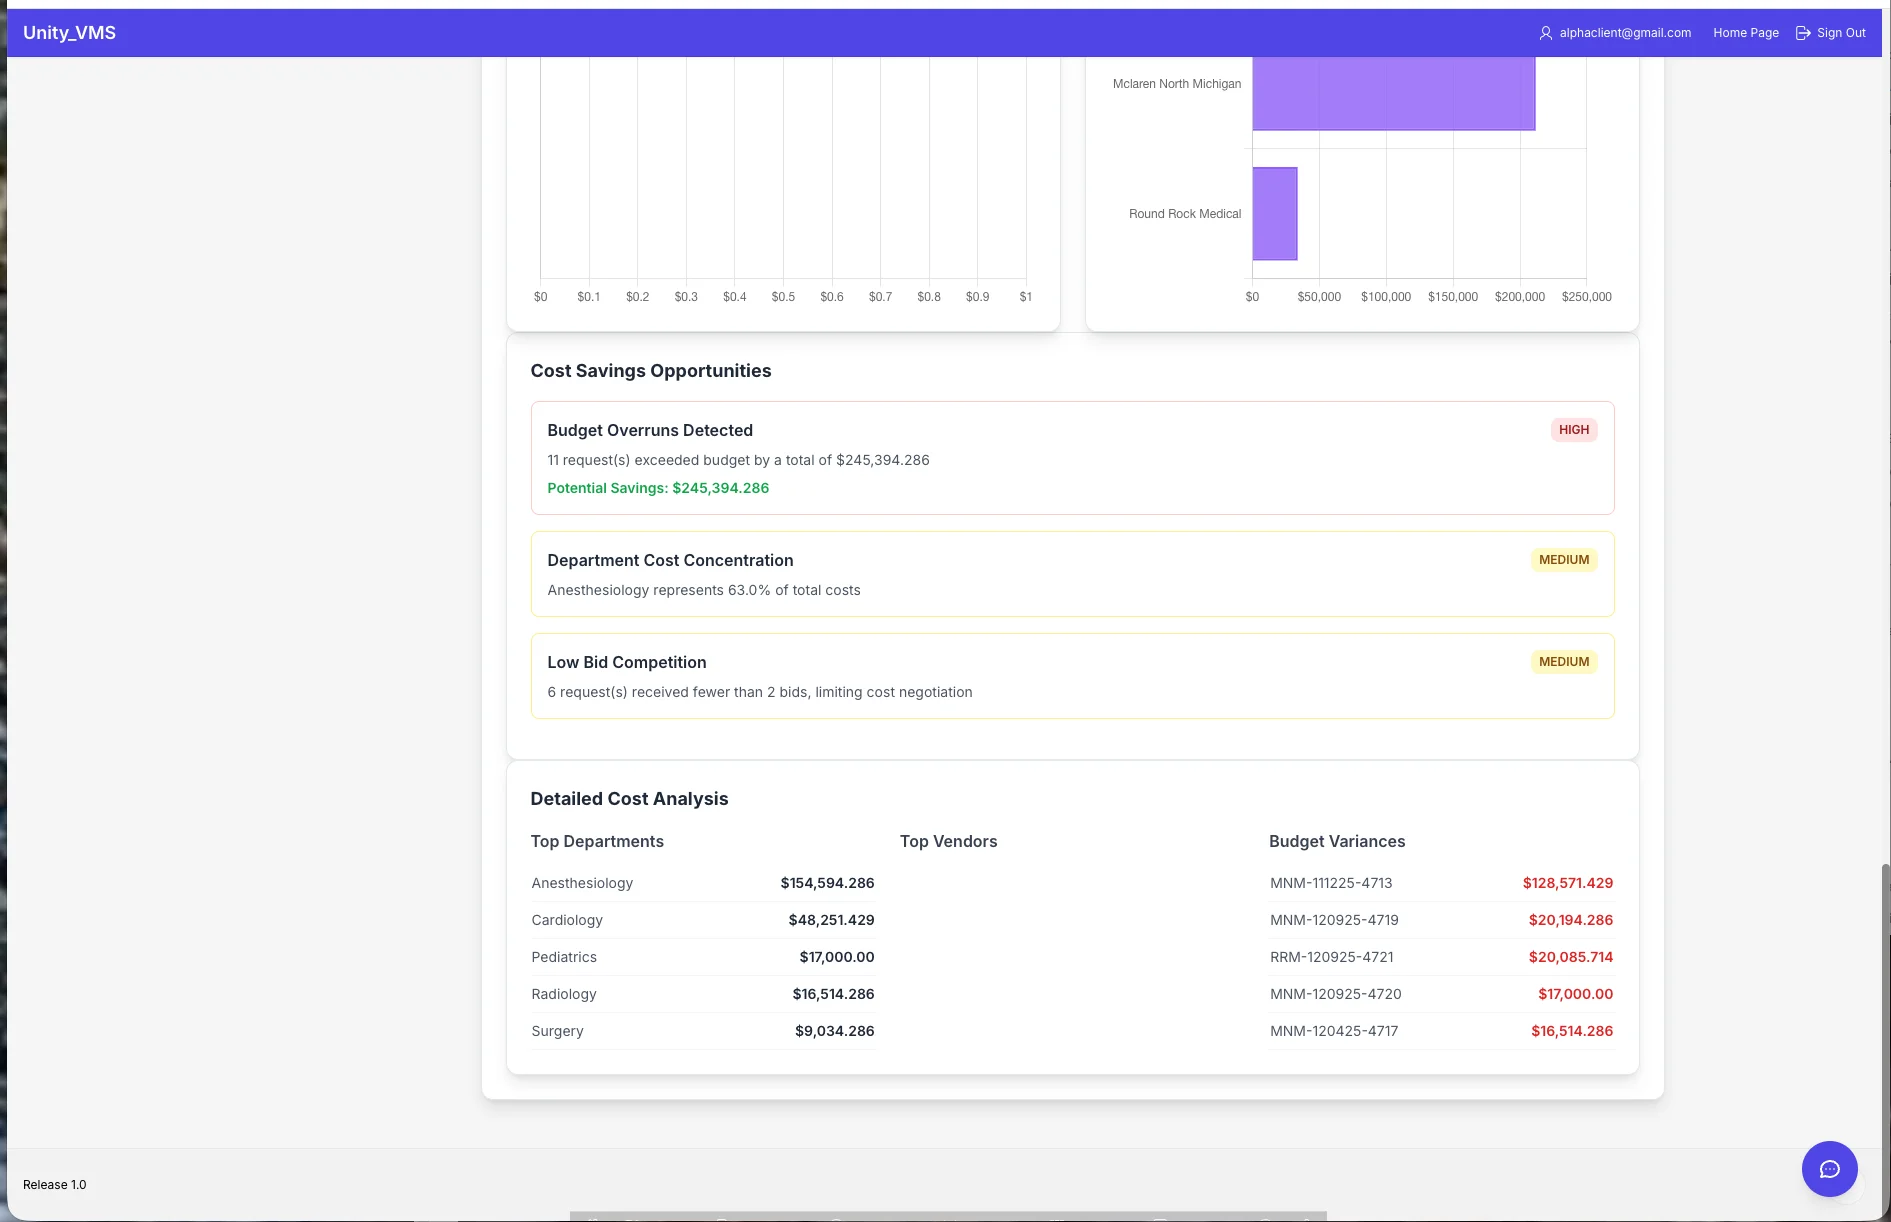Click the user profile icon in navbar

click(x=1544, y=32)
